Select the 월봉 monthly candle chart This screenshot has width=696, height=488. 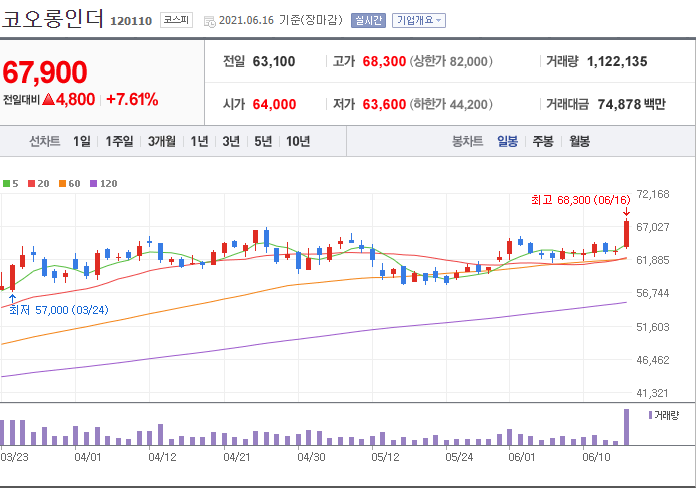579,142
